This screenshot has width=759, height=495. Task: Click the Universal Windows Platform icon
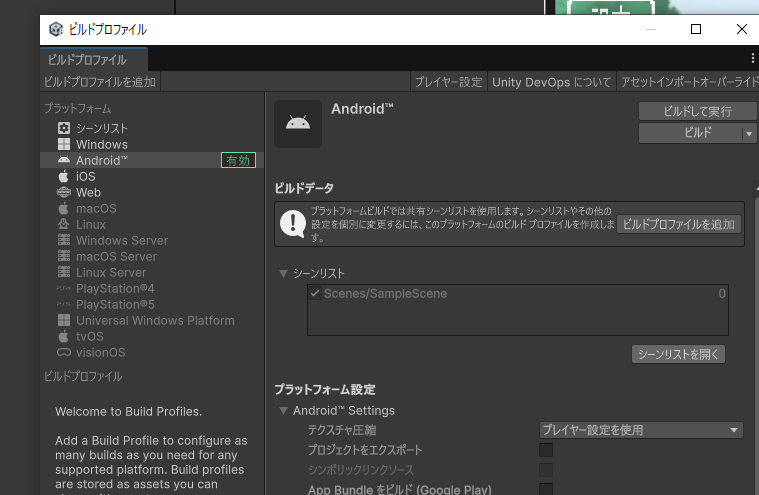pyautogui.click(x=64, y=320)
